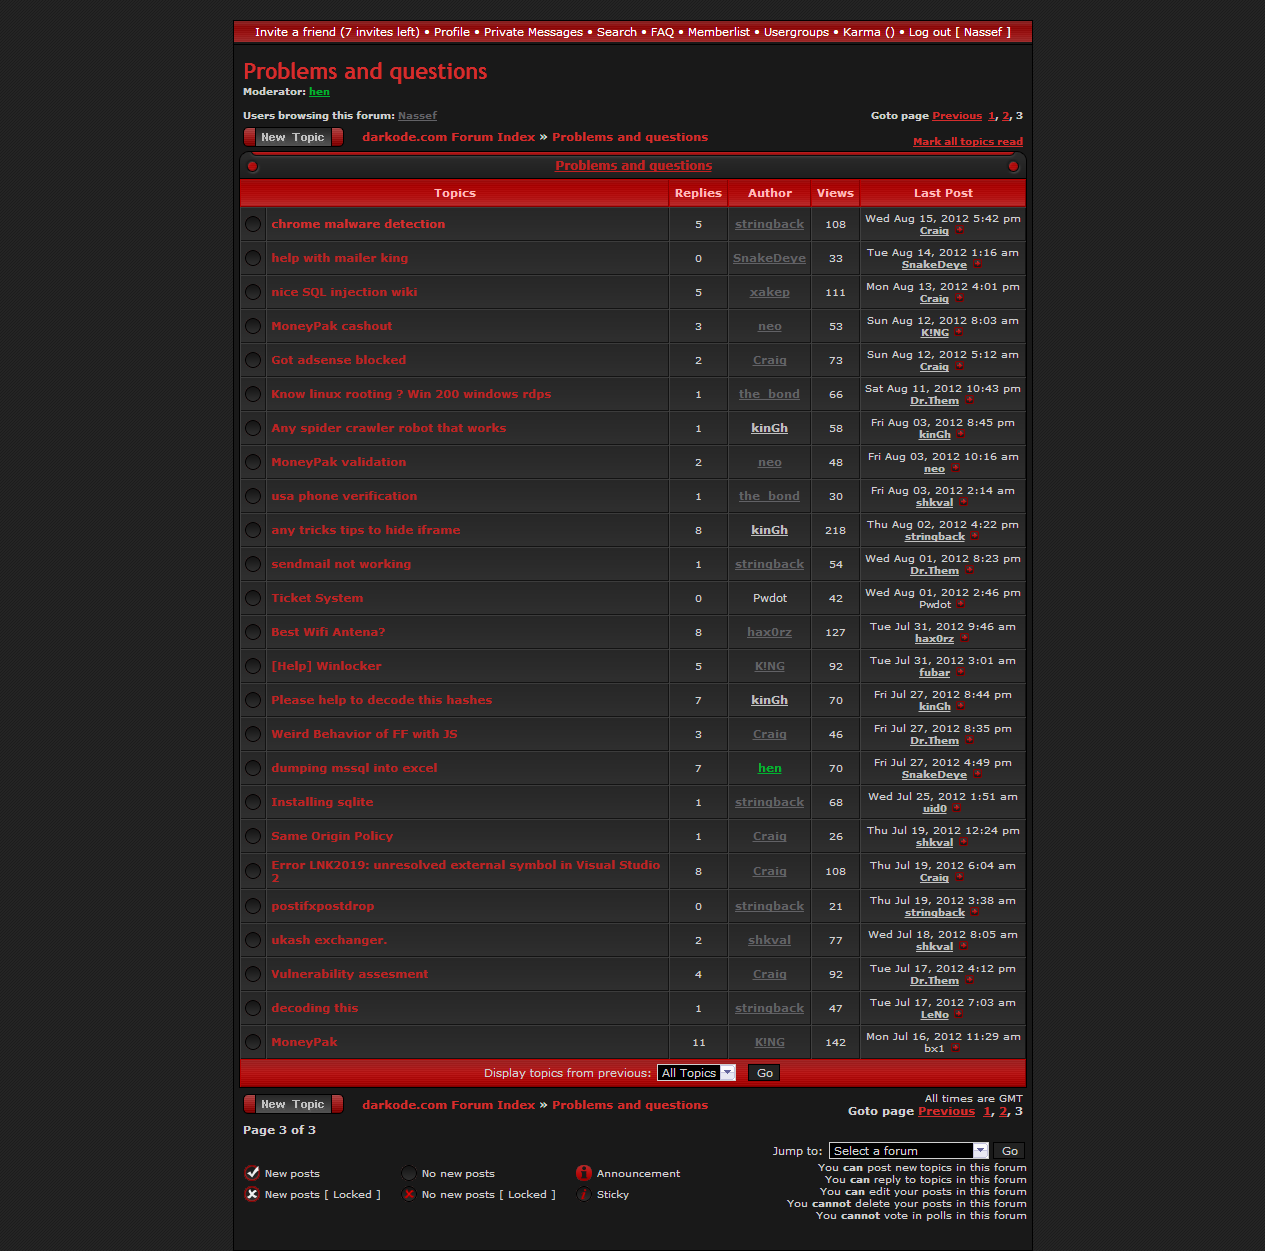Click the New posts legend icon
Viewport: 1265px width, 1251px height.
pyautogui.click(x=252, y=1173)
